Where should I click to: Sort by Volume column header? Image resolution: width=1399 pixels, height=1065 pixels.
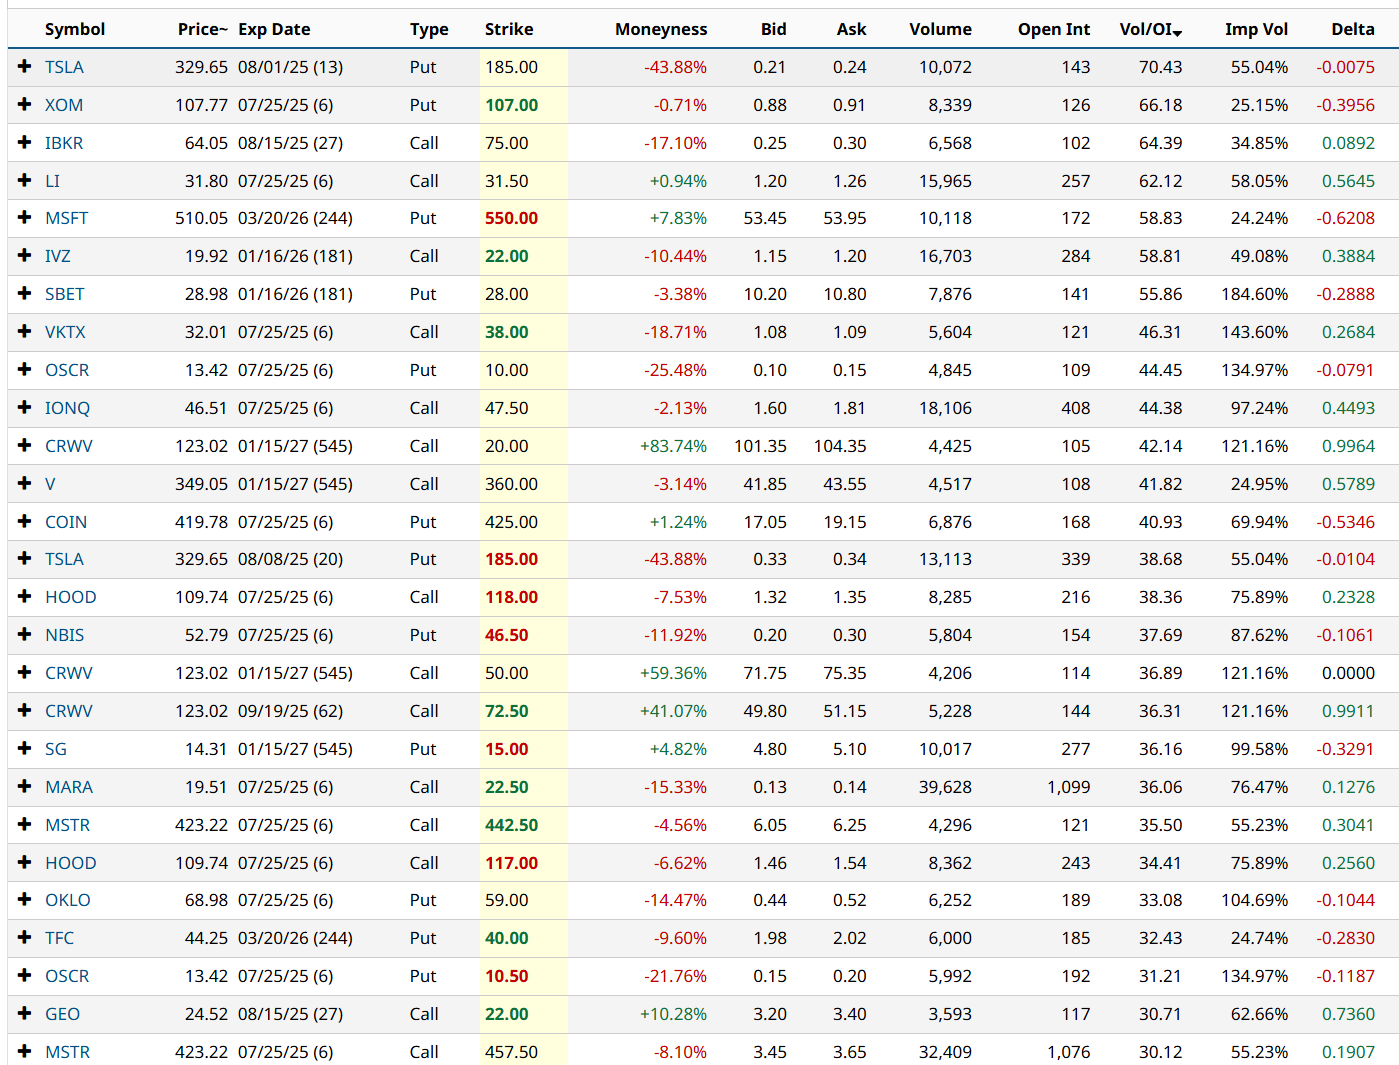pyautogui.click(x=941, y=29)
